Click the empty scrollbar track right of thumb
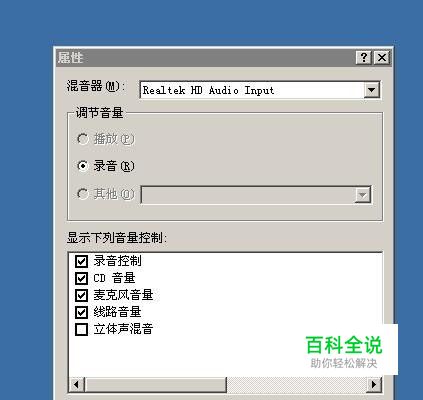The height and width of the screenshot is (400, 423). pyautogui.click(x=296, y=385)
